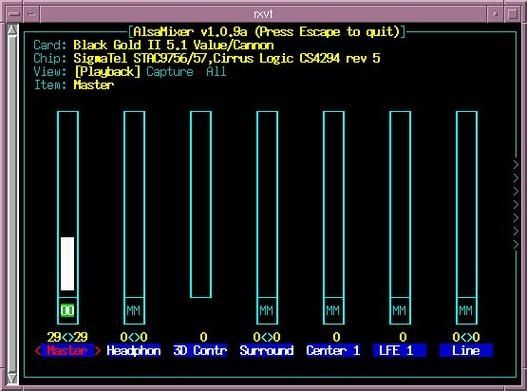Select the Line channel label

tap(466, 351)
